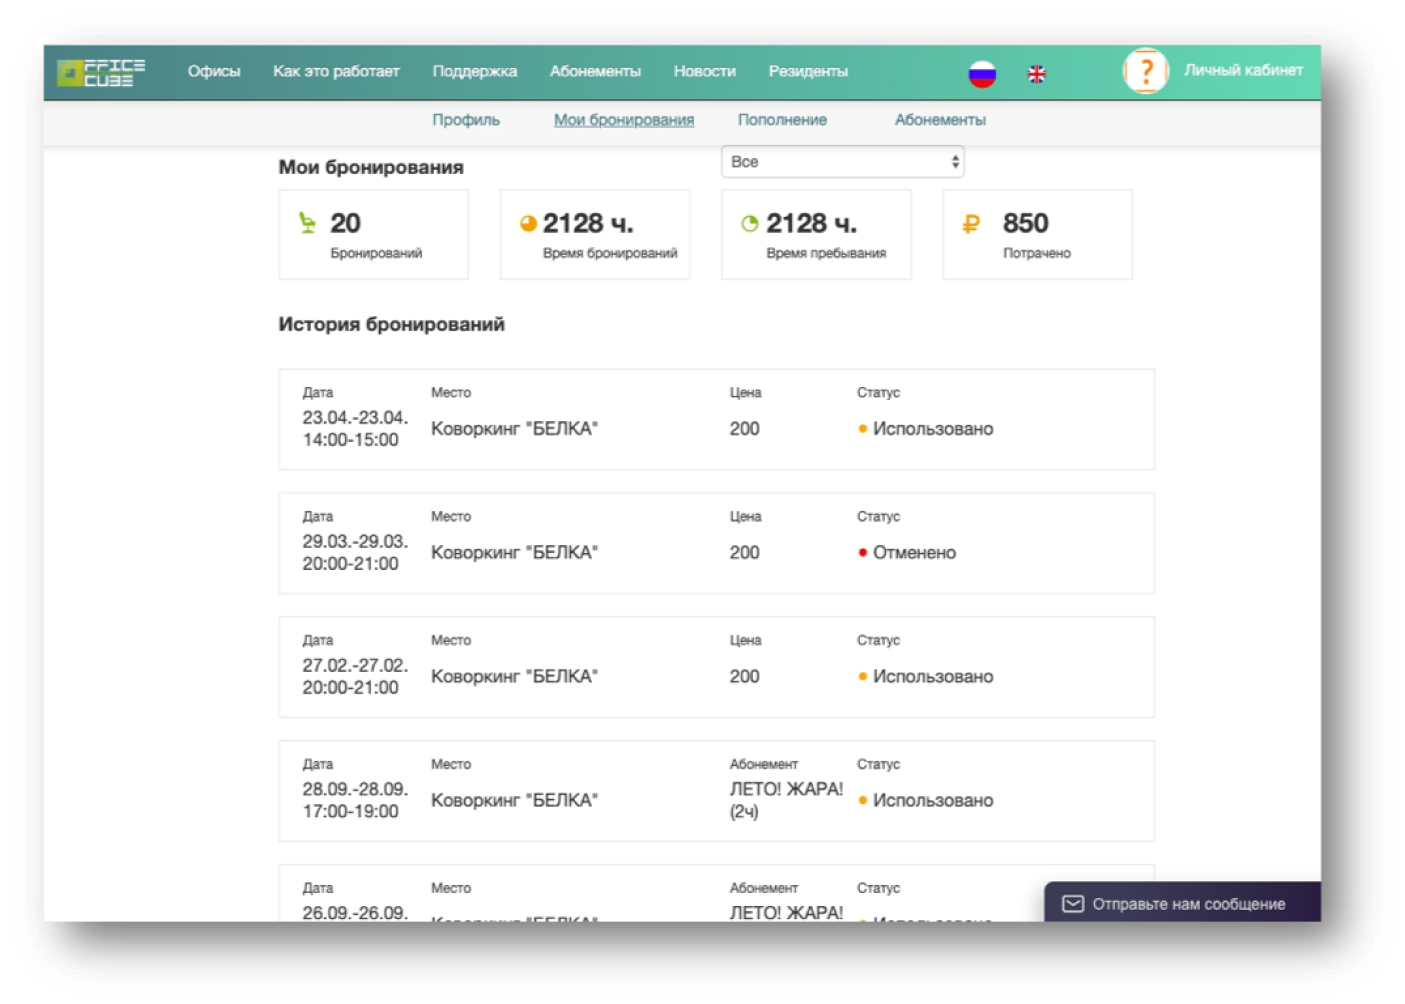Open the 'Все' filter dropdown

click(x=842, y=162)
